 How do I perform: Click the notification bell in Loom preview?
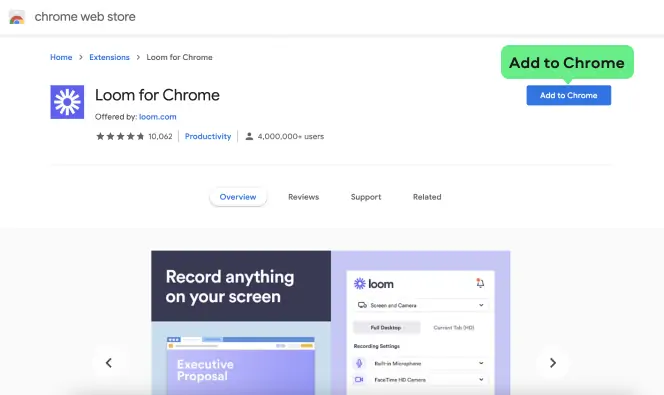point(480,283)
